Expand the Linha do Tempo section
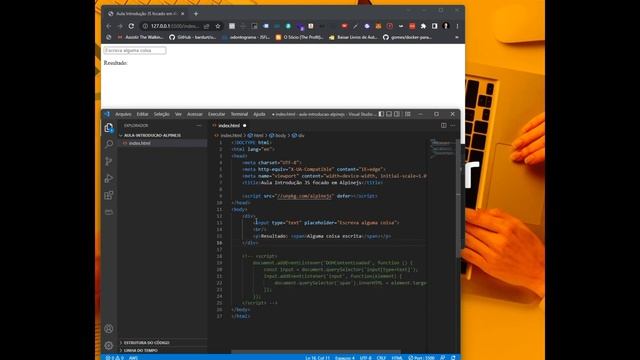The height and width of the screenshot is (360, 640). click(141, 350)
